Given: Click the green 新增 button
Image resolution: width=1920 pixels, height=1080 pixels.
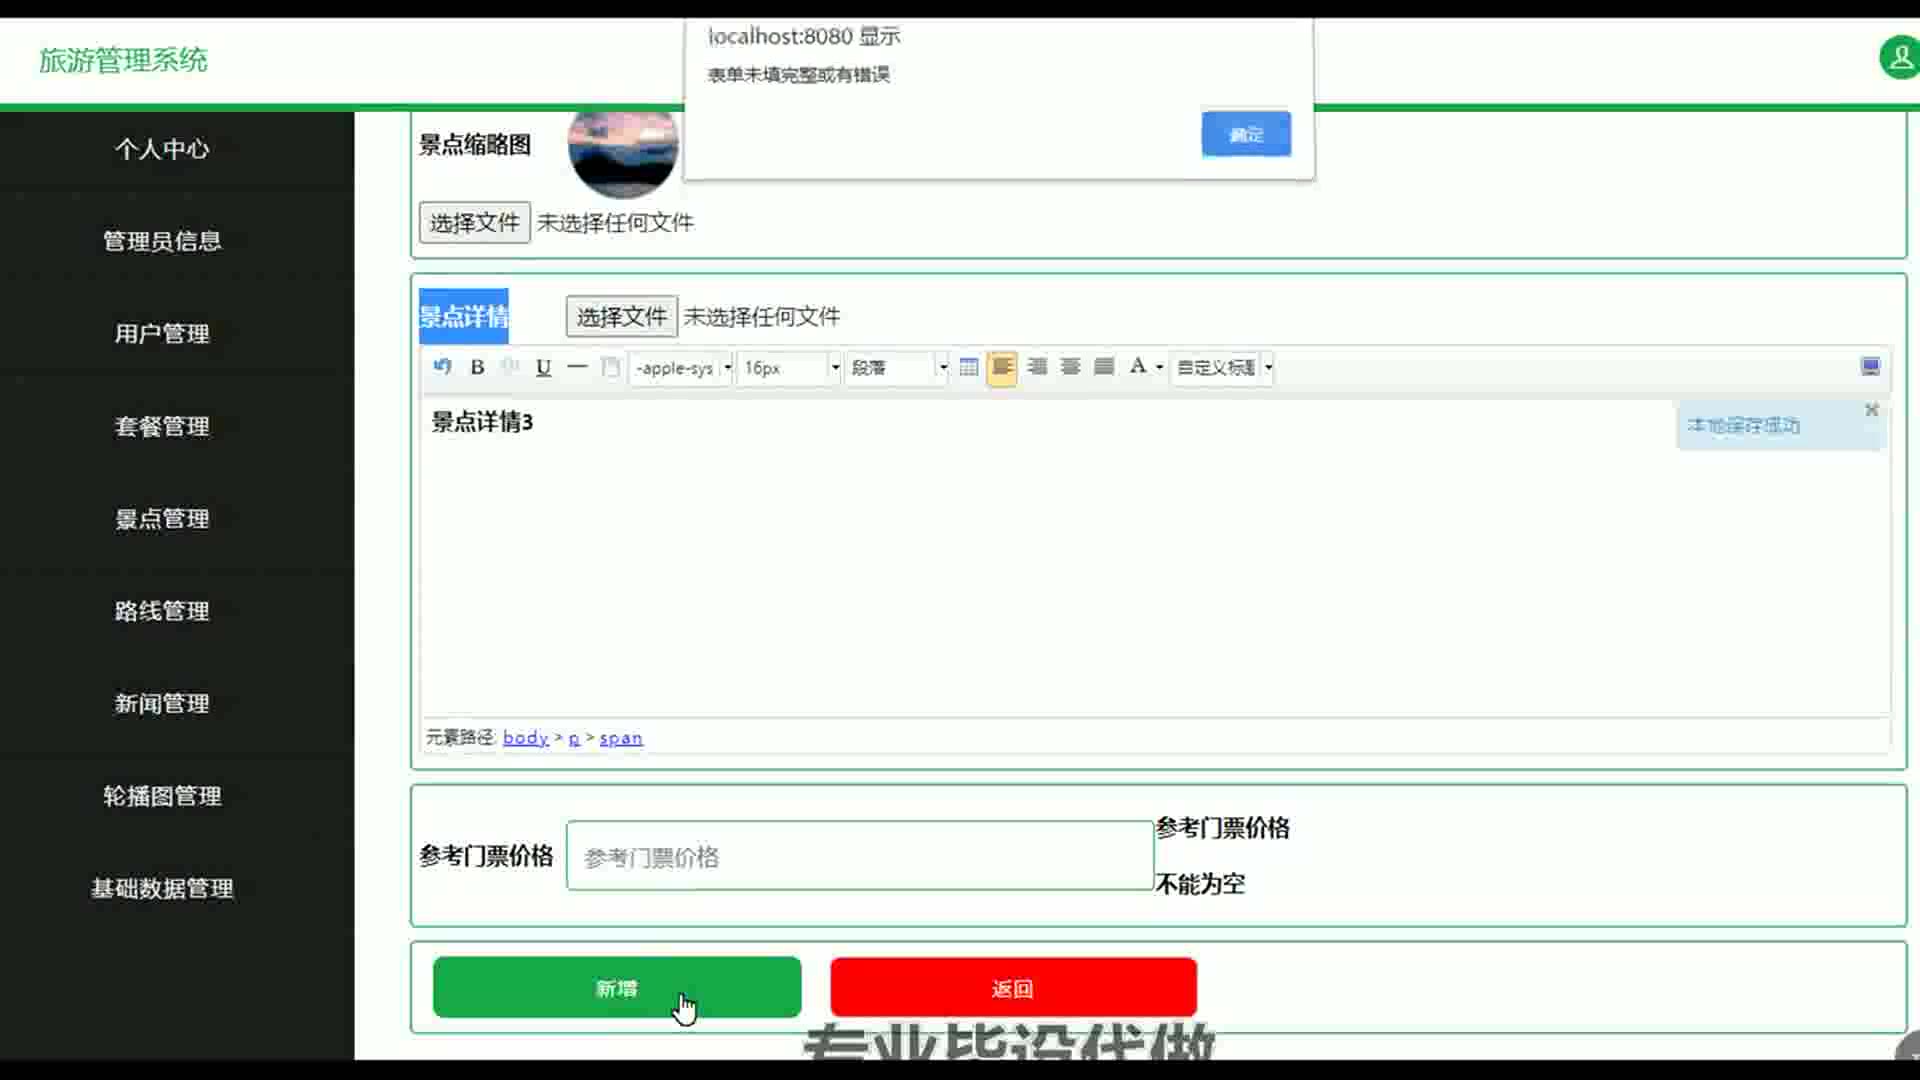Looking at the screenshot, I should (x=616, y=988).
